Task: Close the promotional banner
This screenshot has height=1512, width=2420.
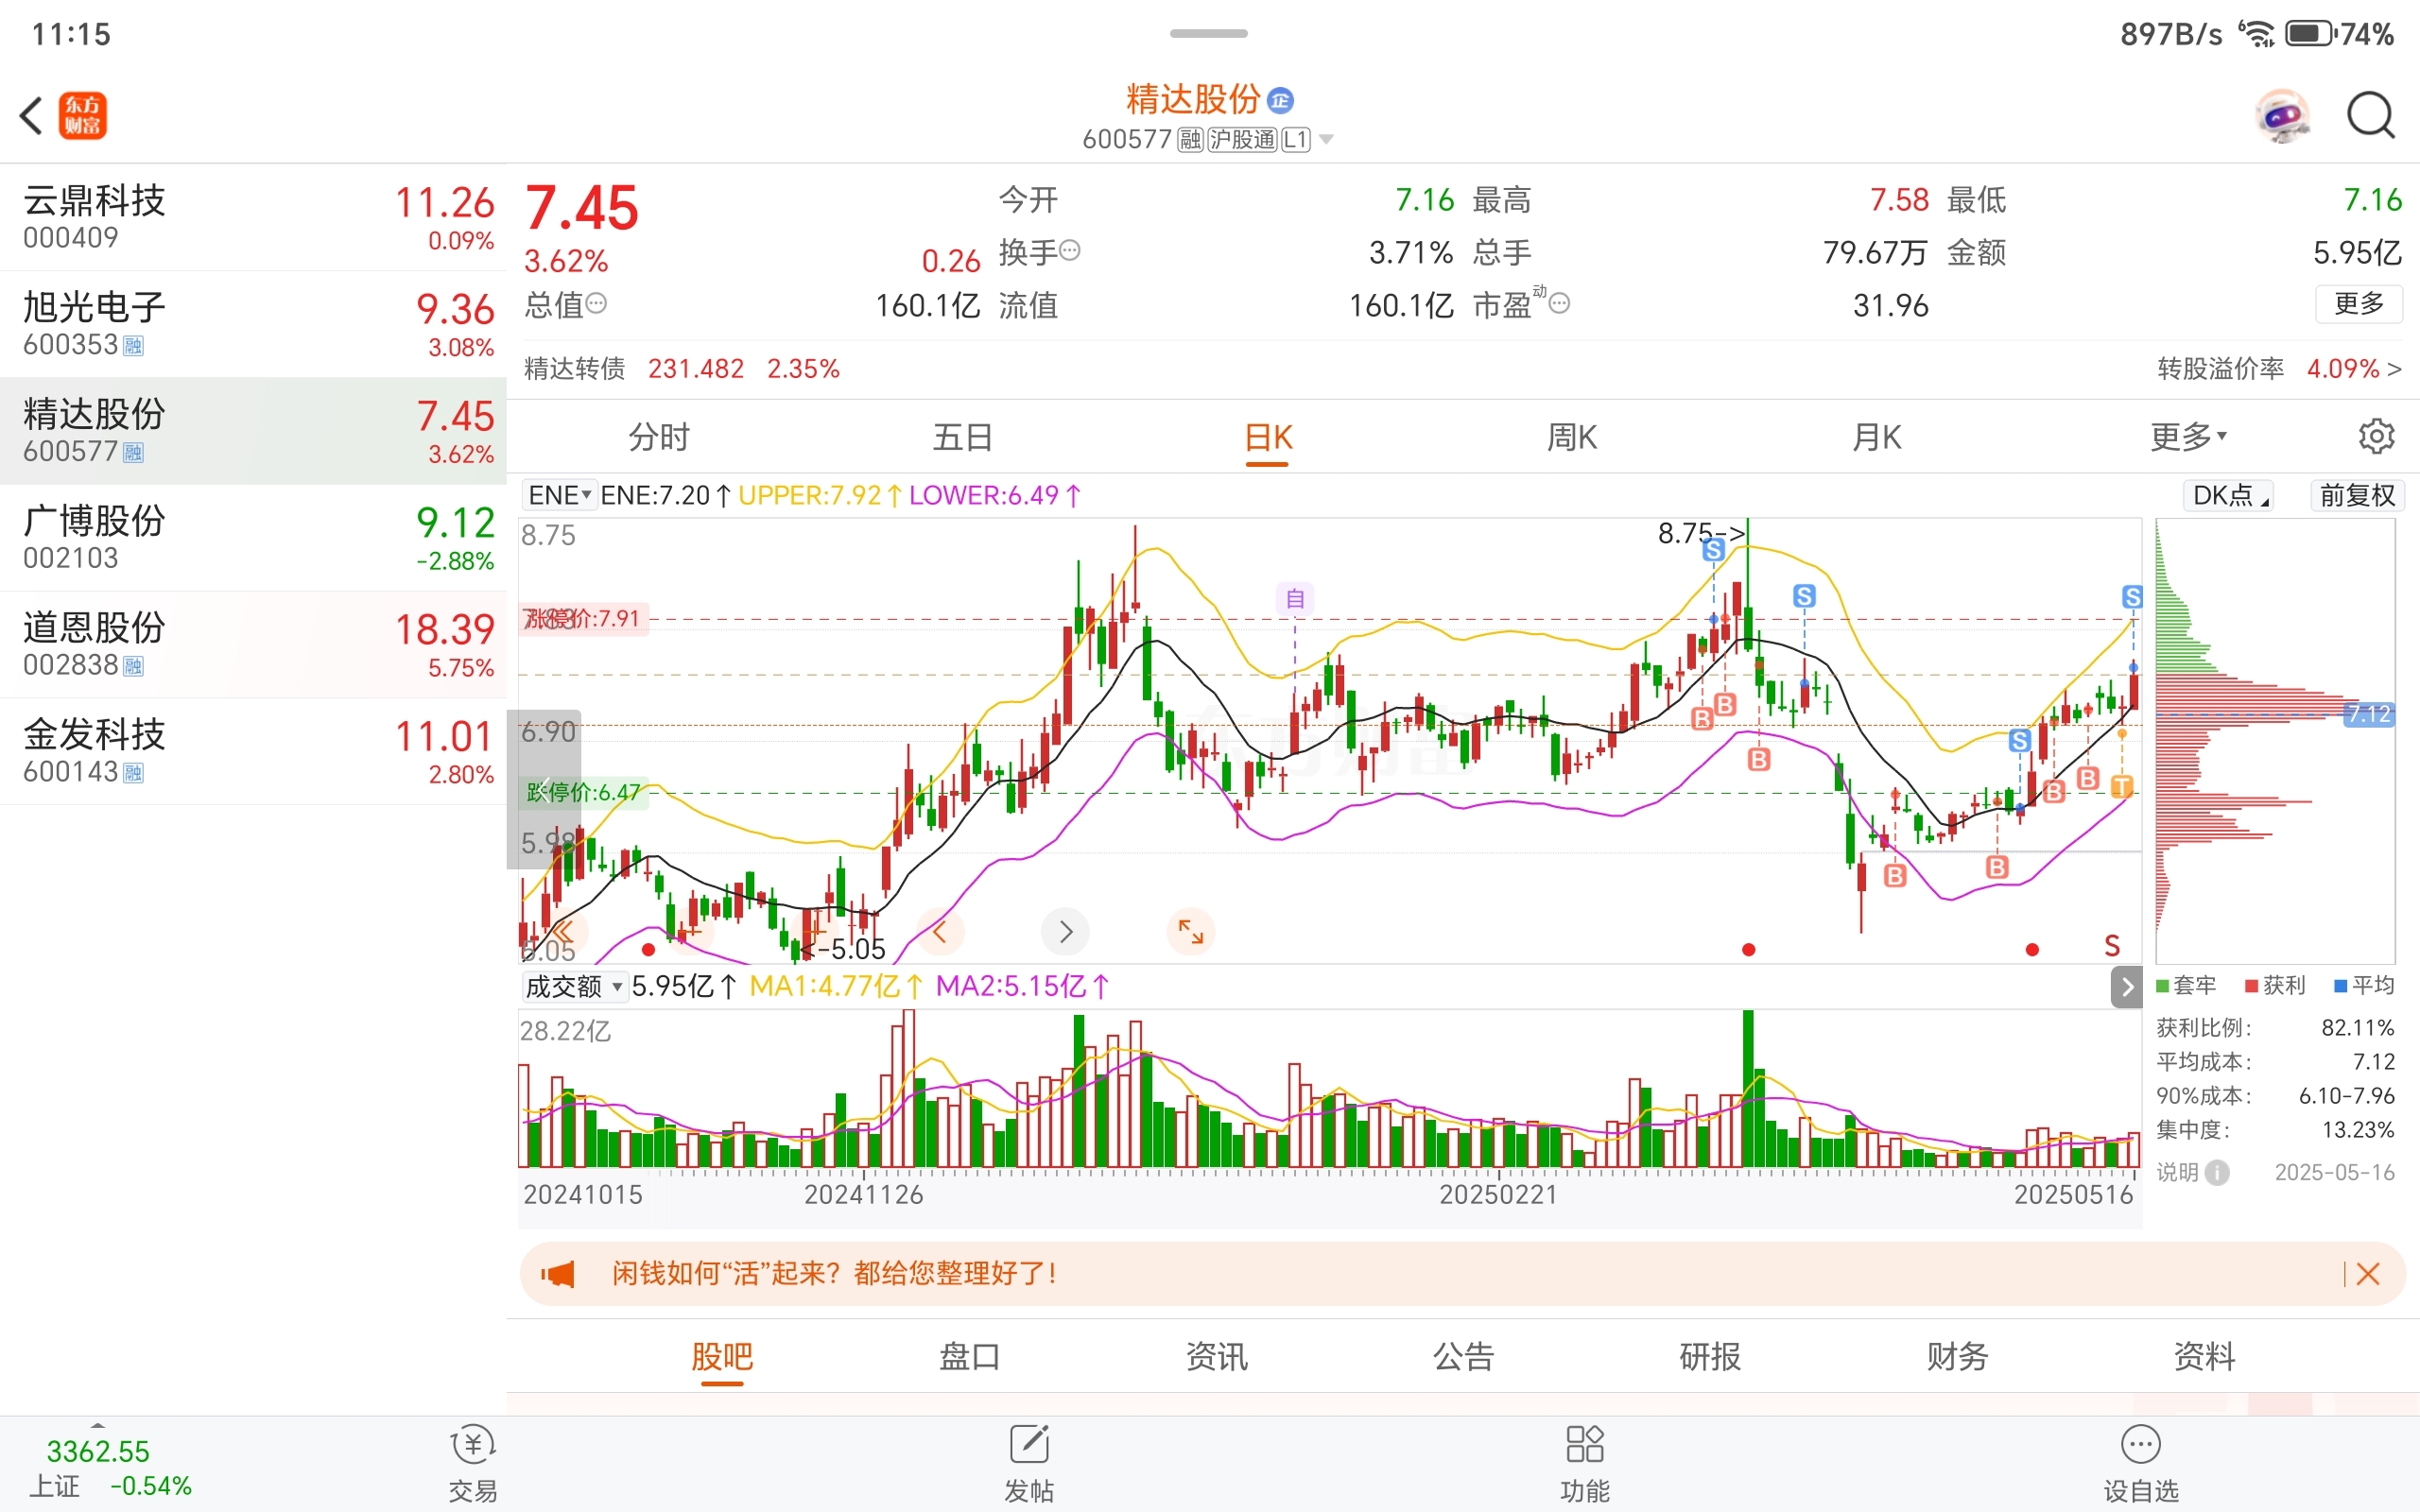Action: click(x=2368, y=1274)
